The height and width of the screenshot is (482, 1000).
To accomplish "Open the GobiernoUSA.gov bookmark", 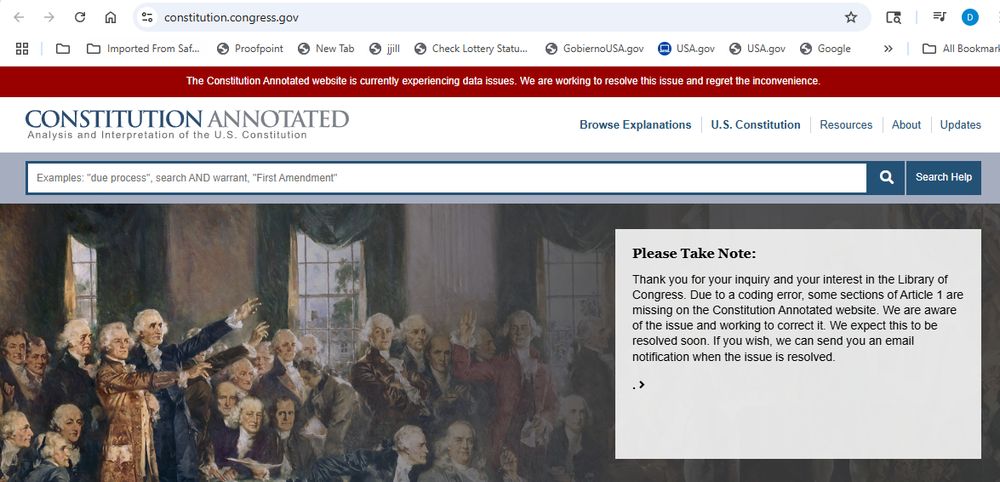I will (x=594, y=48).
